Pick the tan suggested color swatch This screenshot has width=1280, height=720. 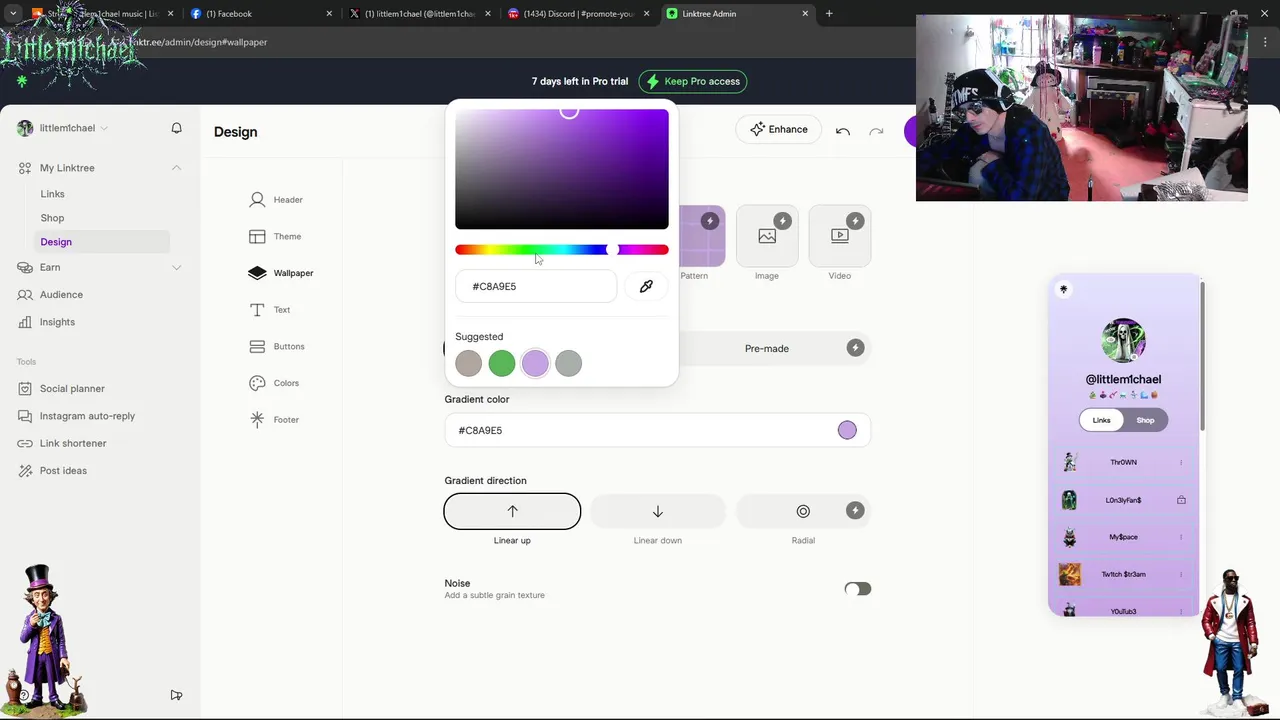click(x=468, y=364)
